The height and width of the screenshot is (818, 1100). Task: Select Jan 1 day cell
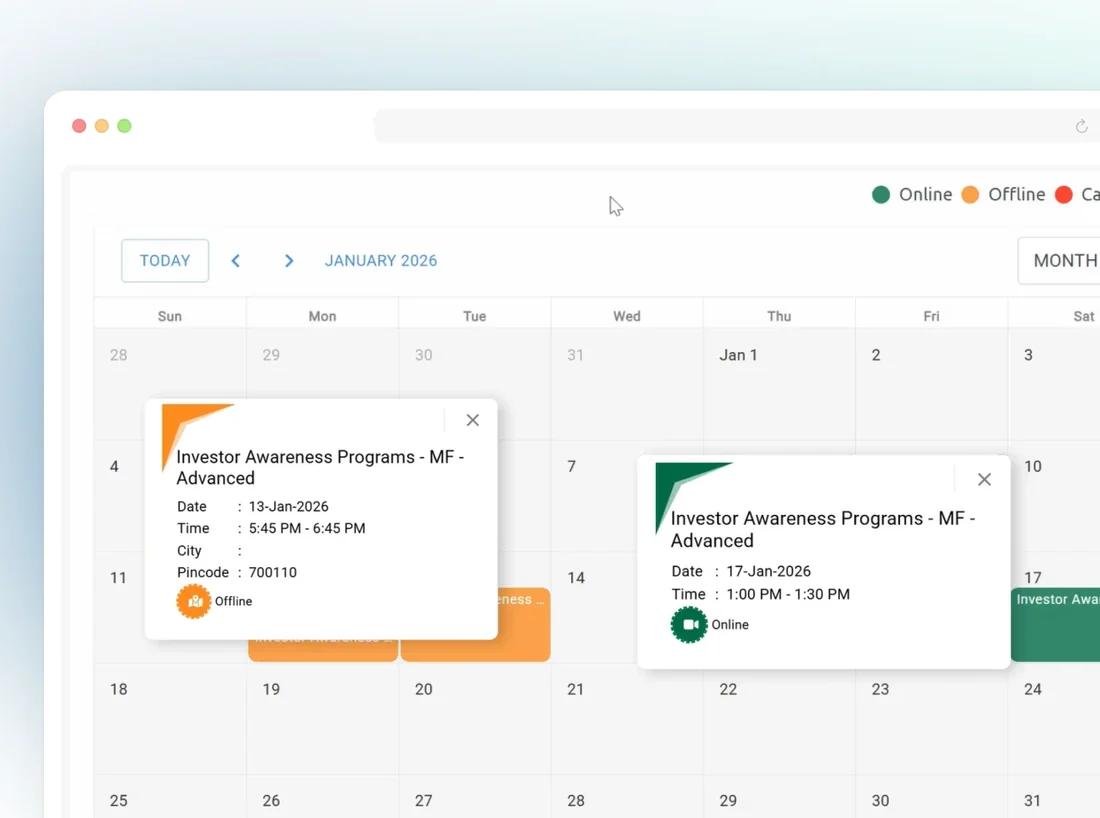pos(779,384)
